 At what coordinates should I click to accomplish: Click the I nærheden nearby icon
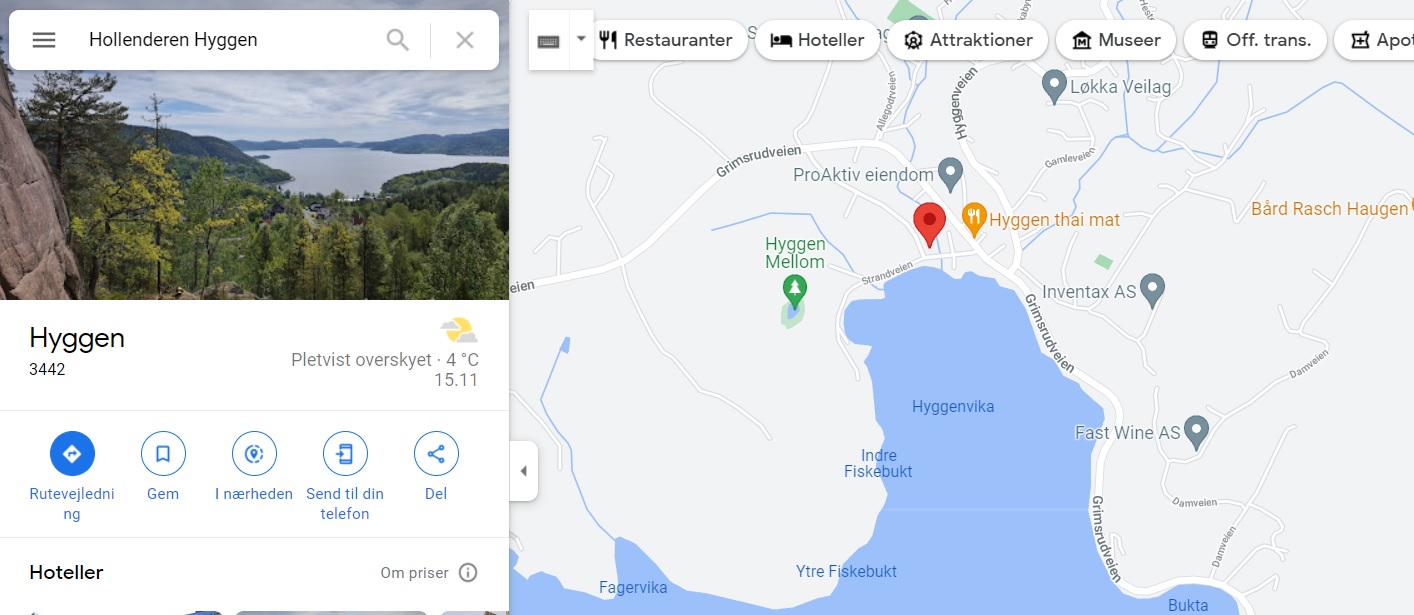[254, 454]
